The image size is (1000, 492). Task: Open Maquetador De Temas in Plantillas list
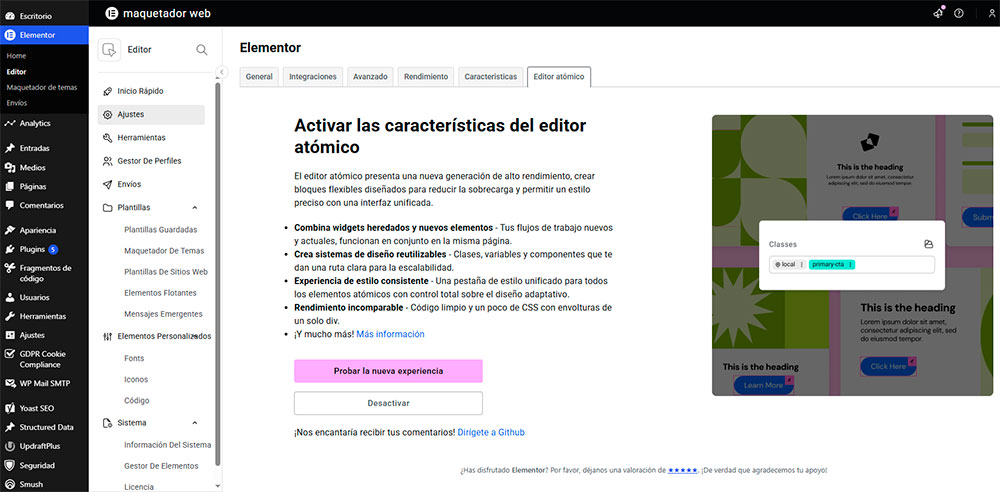pyautogui.click(x=164, y=251)
